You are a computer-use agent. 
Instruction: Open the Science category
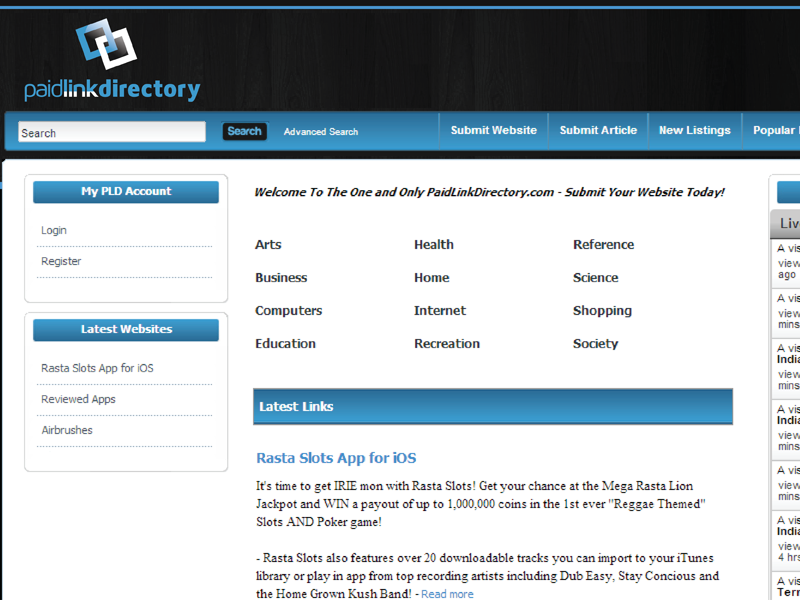[x=595, y=278]
